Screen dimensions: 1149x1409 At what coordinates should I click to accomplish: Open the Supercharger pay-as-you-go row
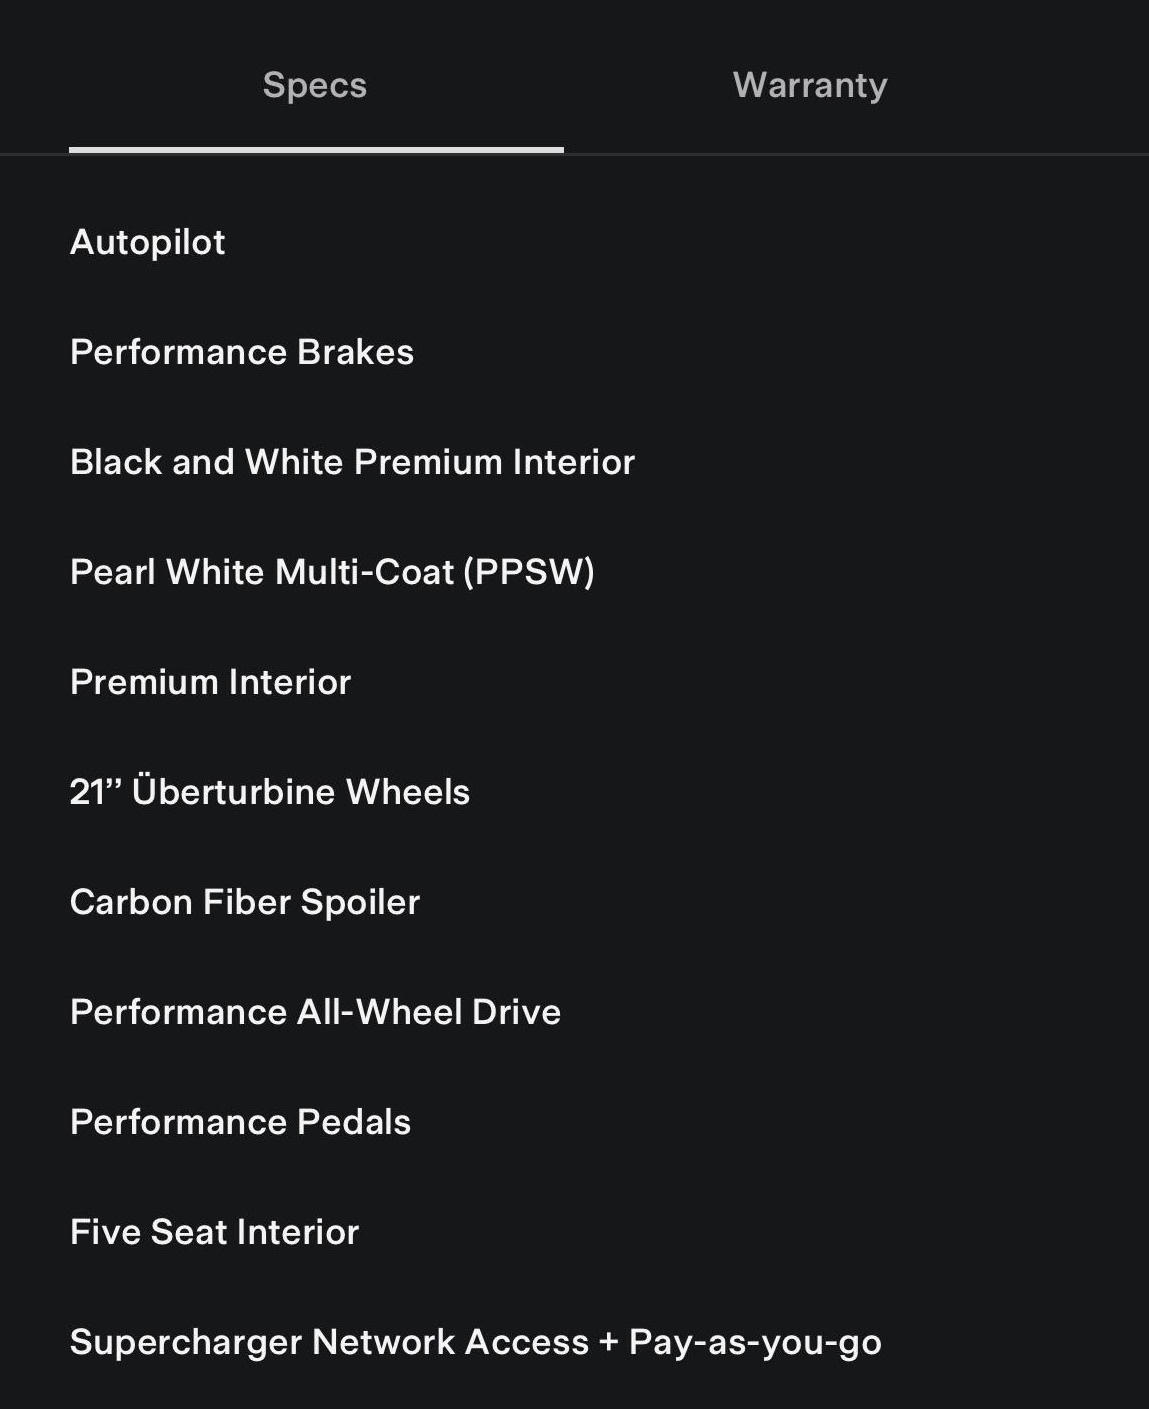[x=475, y=1342]
